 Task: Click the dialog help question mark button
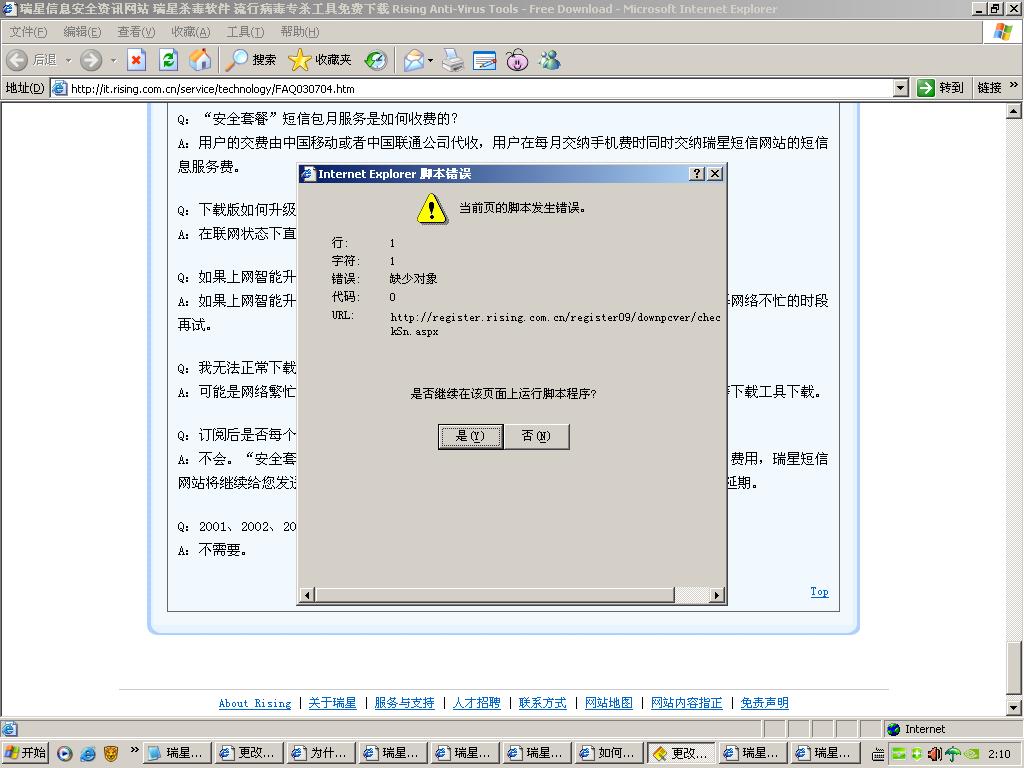click(697, 174)
